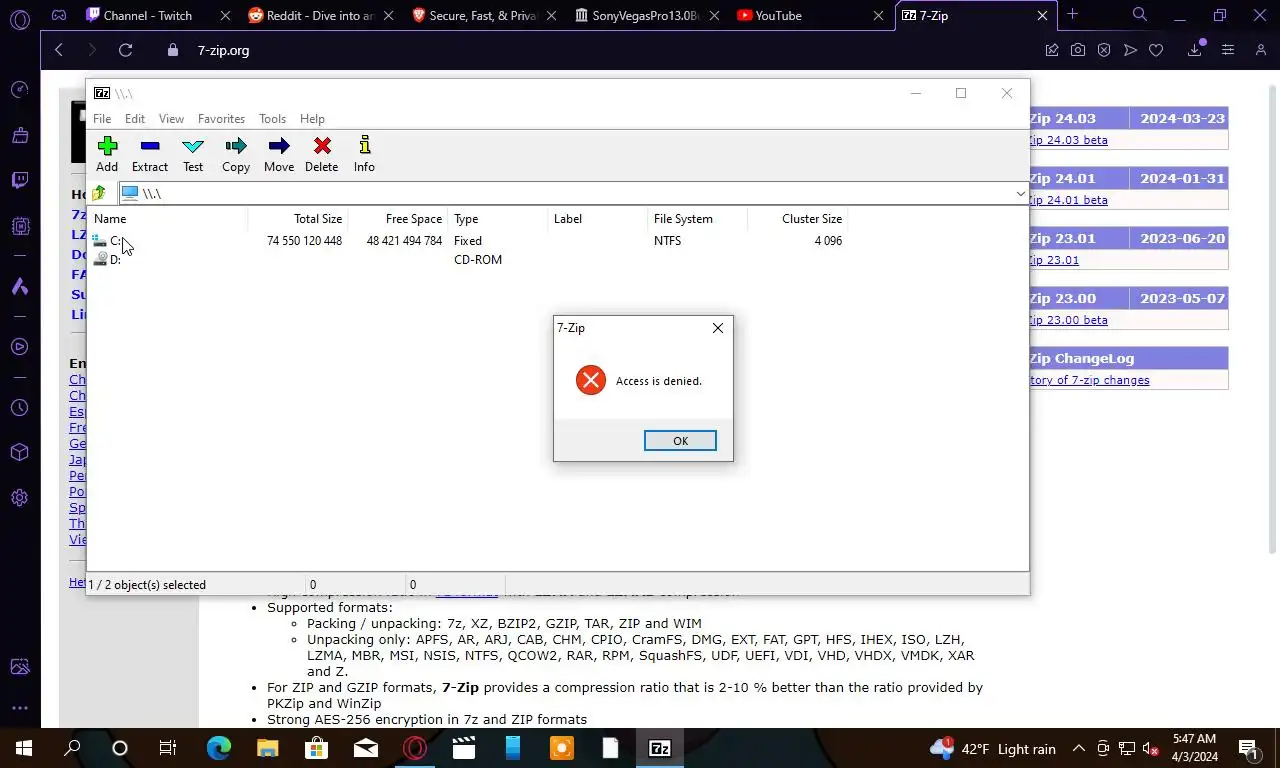Take a snapshot with camera icon
This screenshot has width=1280, height=768.
[1078, 50]
